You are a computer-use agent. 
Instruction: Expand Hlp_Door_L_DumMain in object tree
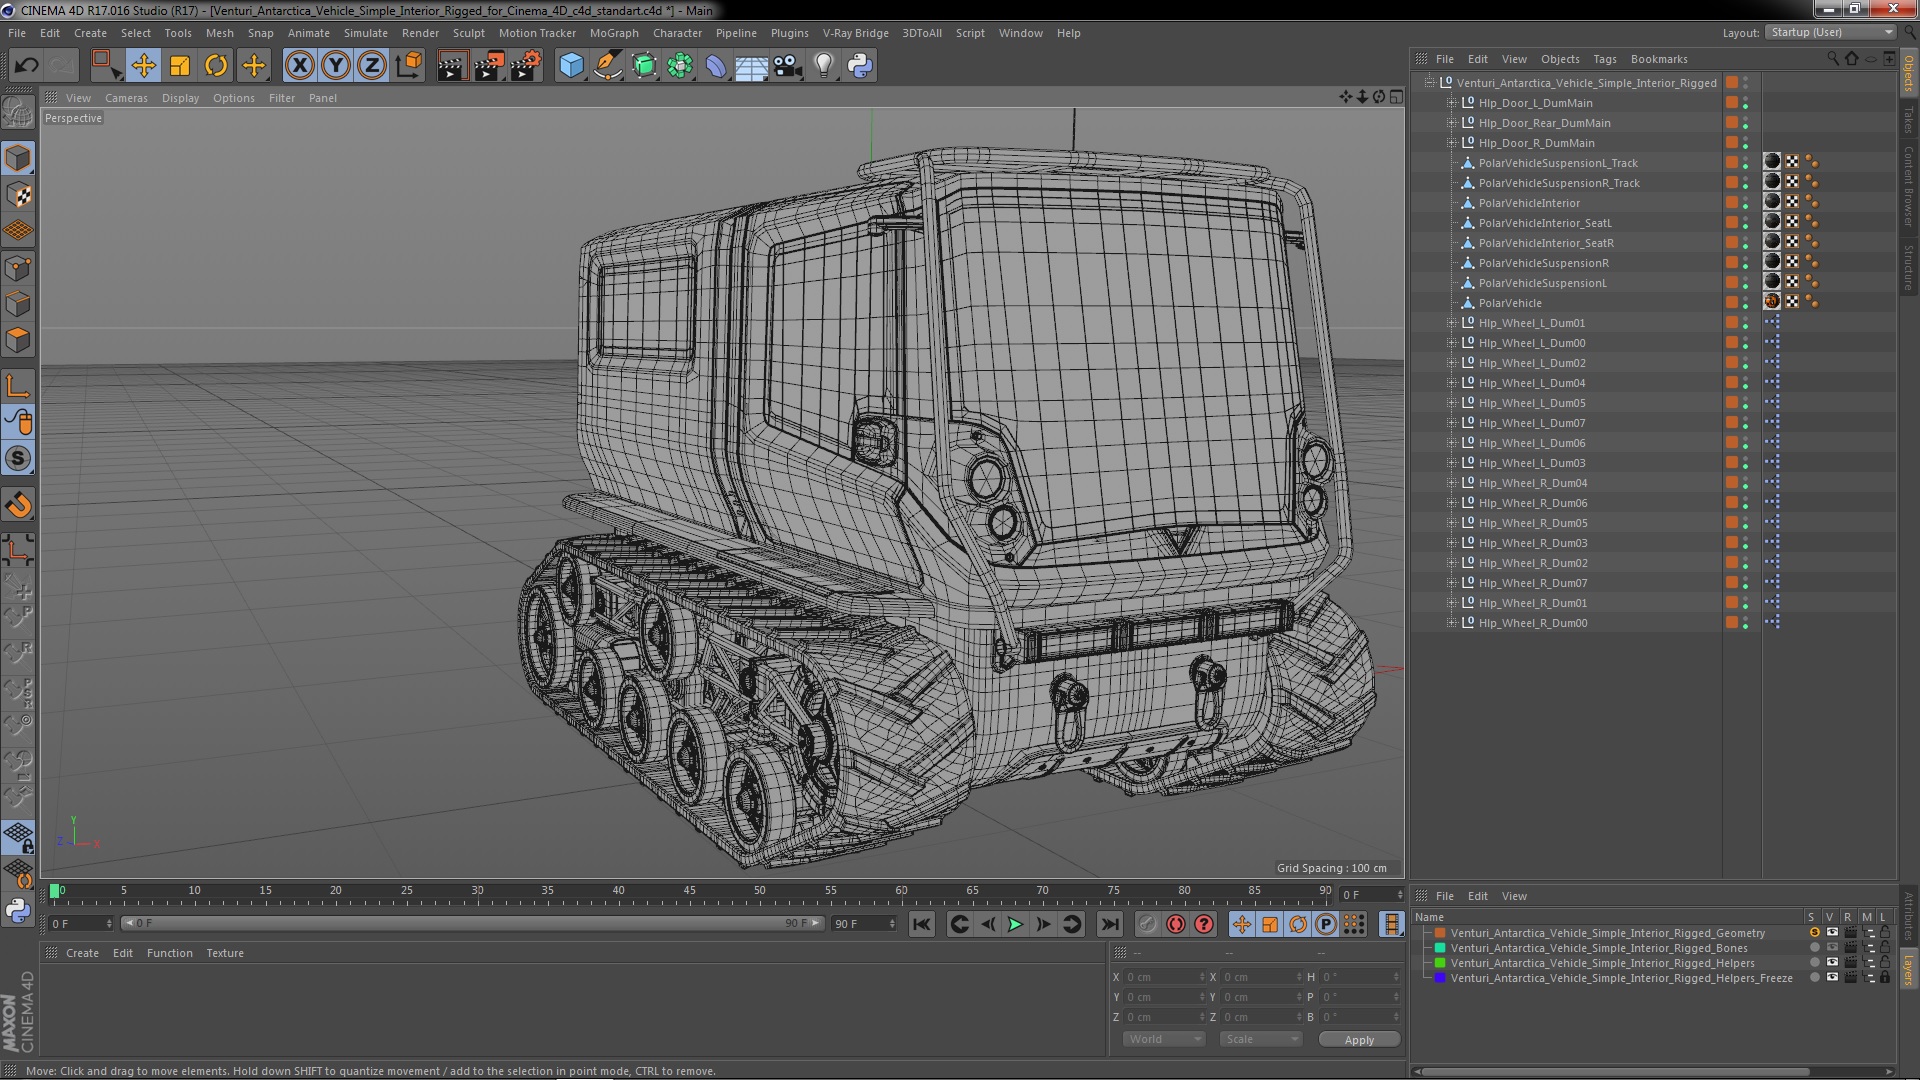coord(1452,103)
